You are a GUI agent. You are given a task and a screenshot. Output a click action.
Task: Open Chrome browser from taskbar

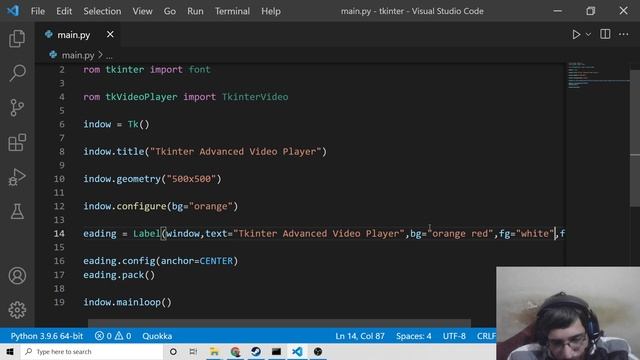(235, 351)
